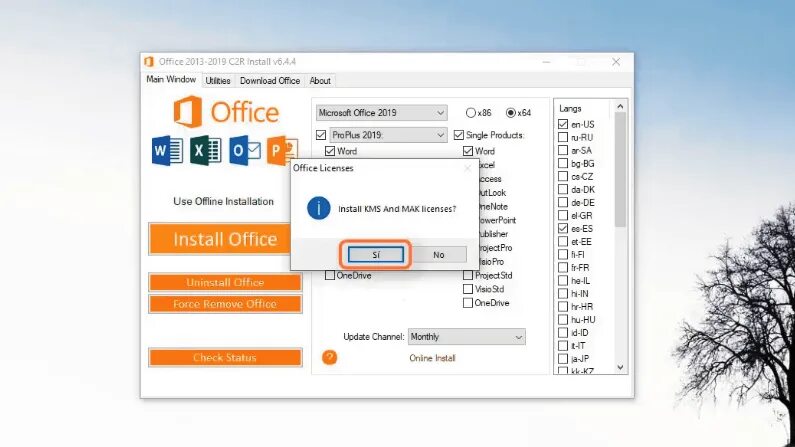Screen dimensions: 795x447
Task: Click the Install Office button
Action: pos(220,239)
